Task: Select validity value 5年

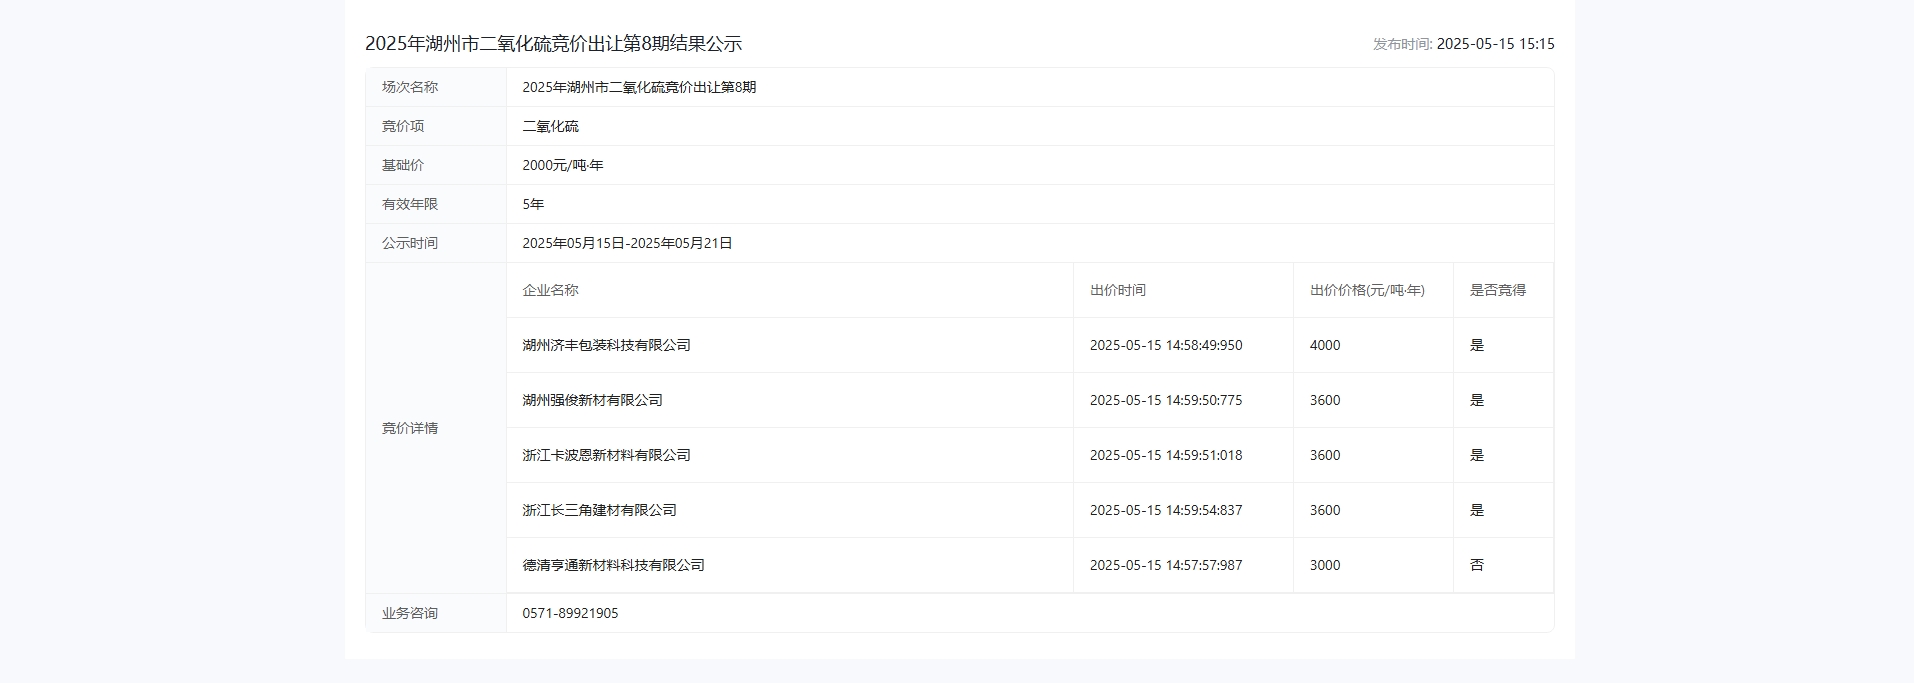Action: click(533, 204)
